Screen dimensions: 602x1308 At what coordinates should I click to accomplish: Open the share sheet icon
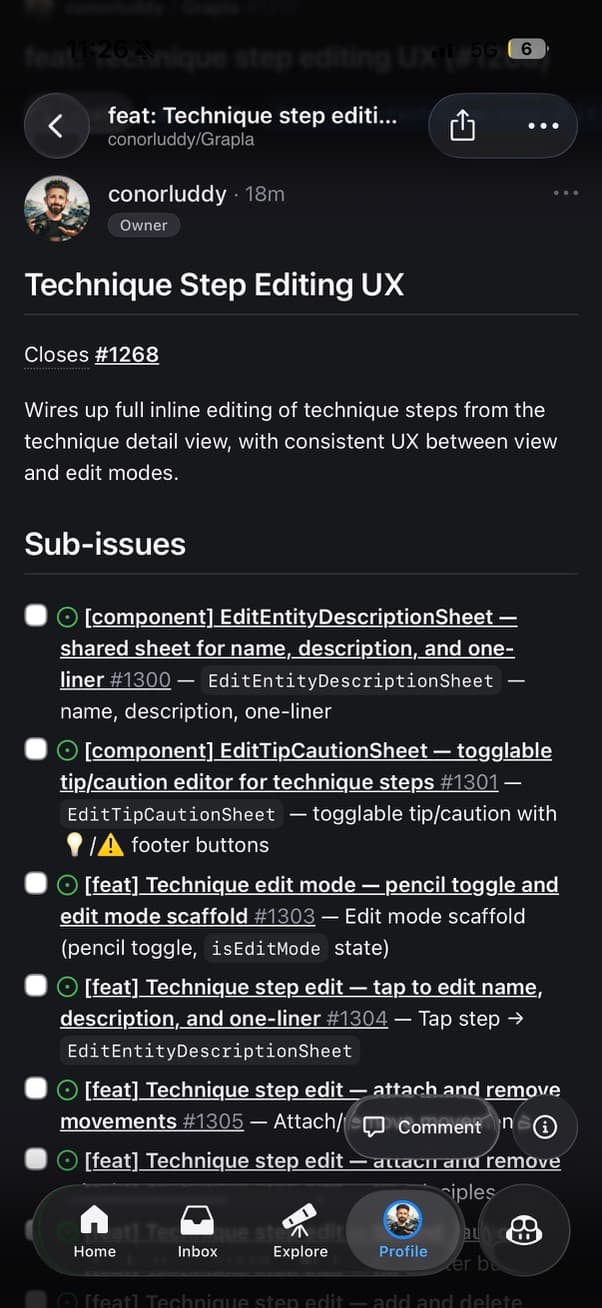click(x=462, y=126)
